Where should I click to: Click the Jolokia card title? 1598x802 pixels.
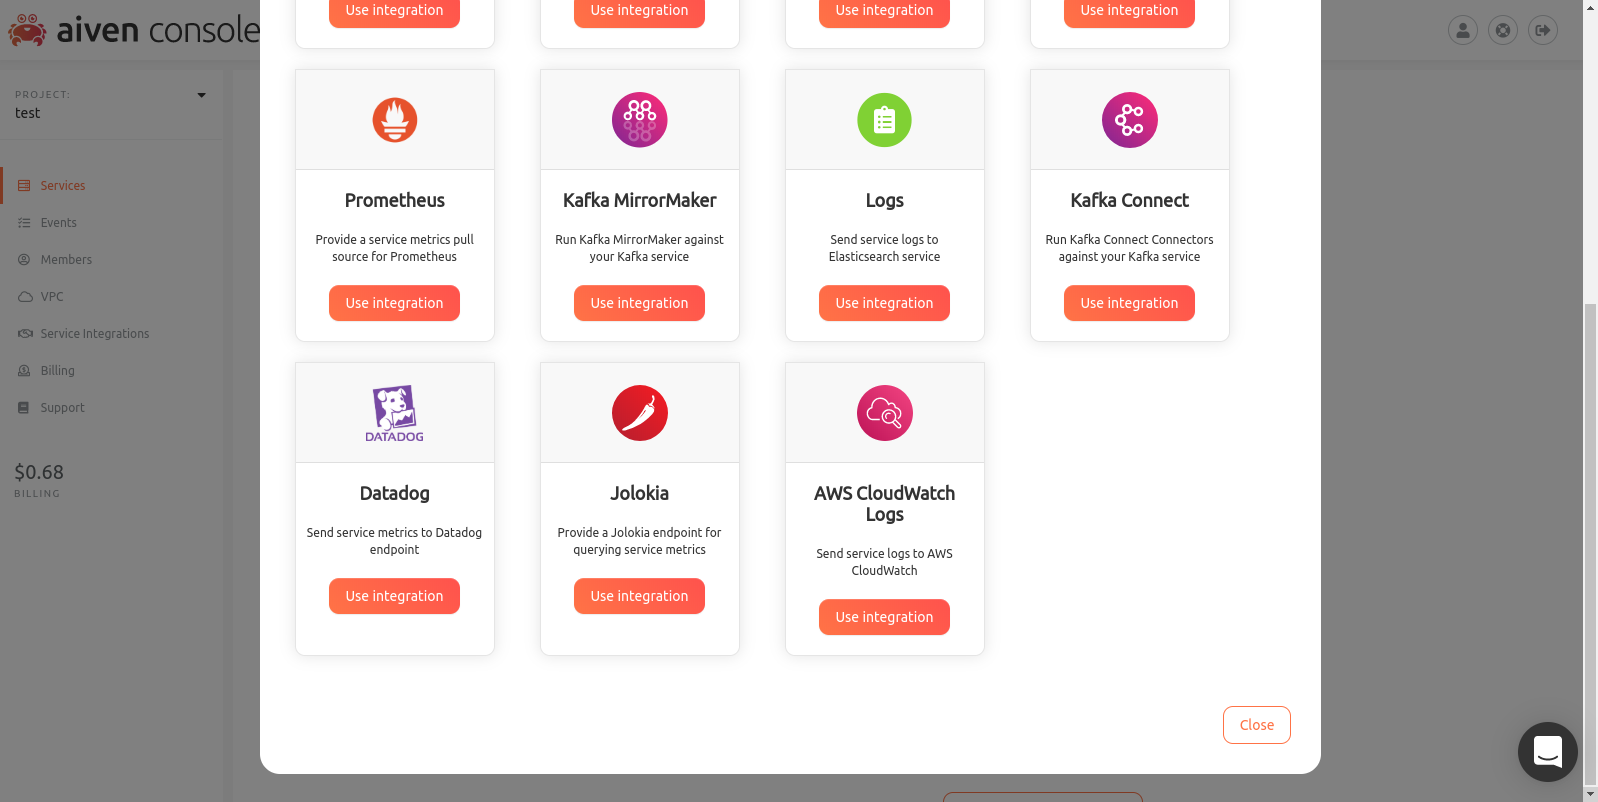click(639, 494)
